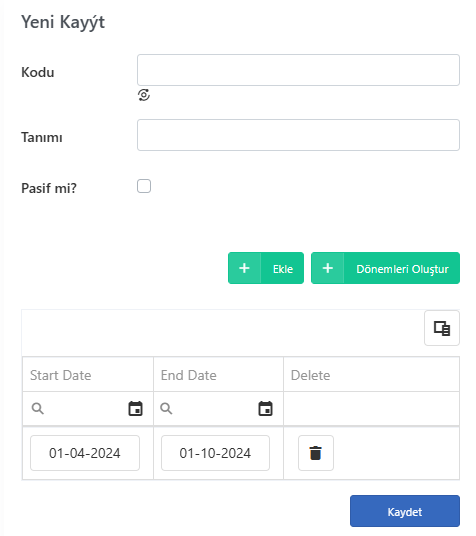
Task: Click the Start Date search magnifier icon
Action: click(38, 408)
